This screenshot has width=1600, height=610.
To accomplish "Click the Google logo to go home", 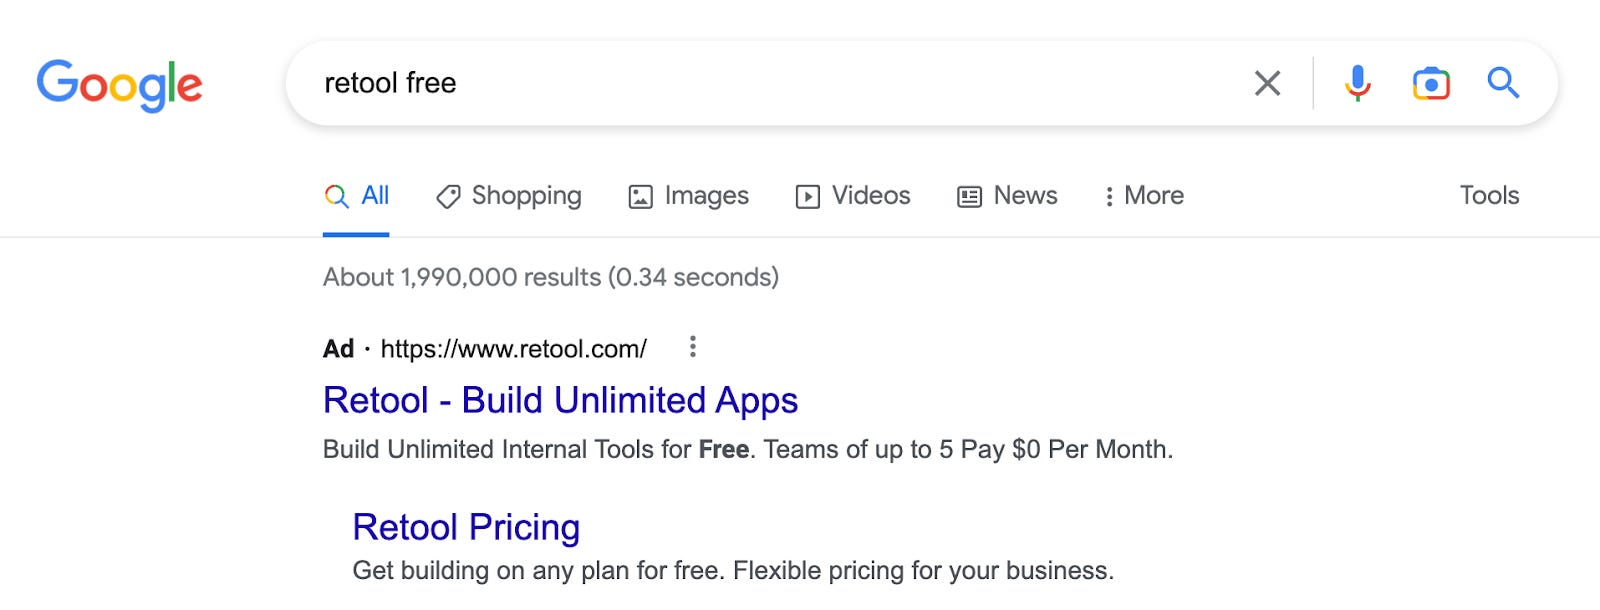I will pos(119,83).
